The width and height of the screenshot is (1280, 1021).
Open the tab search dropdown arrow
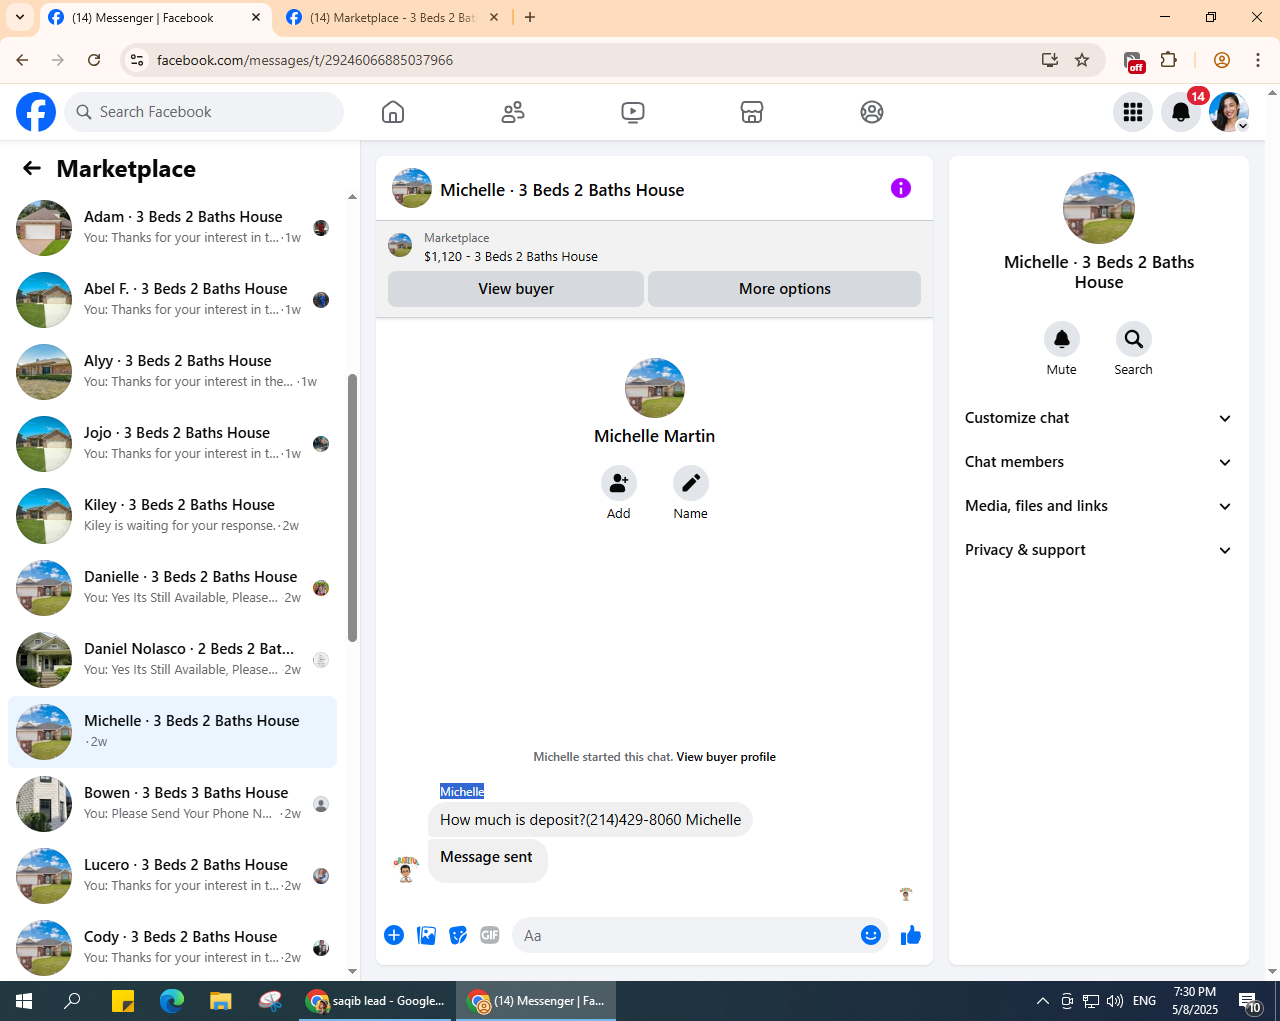[19, 17]
